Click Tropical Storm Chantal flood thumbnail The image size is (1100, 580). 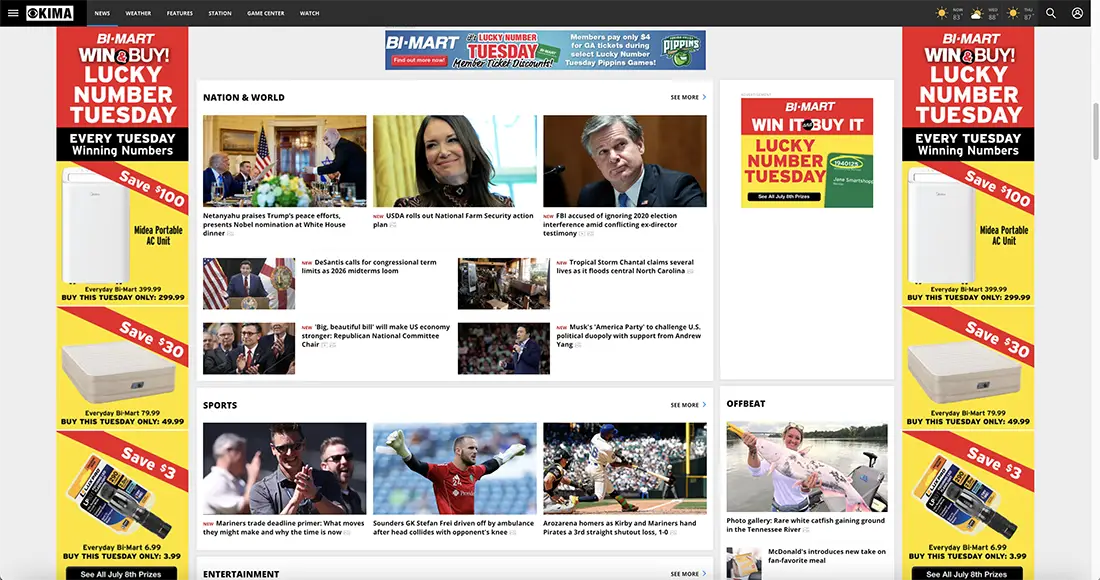pyautogui.click(x=504, y=283)
